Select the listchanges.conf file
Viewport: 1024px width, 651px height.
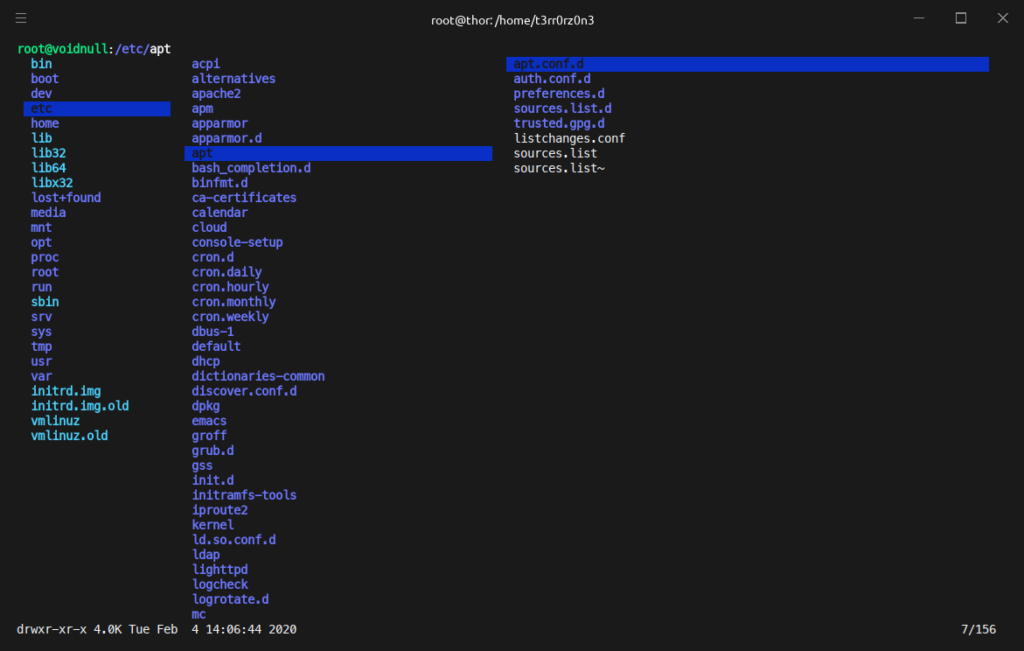(x=569, y=138)
